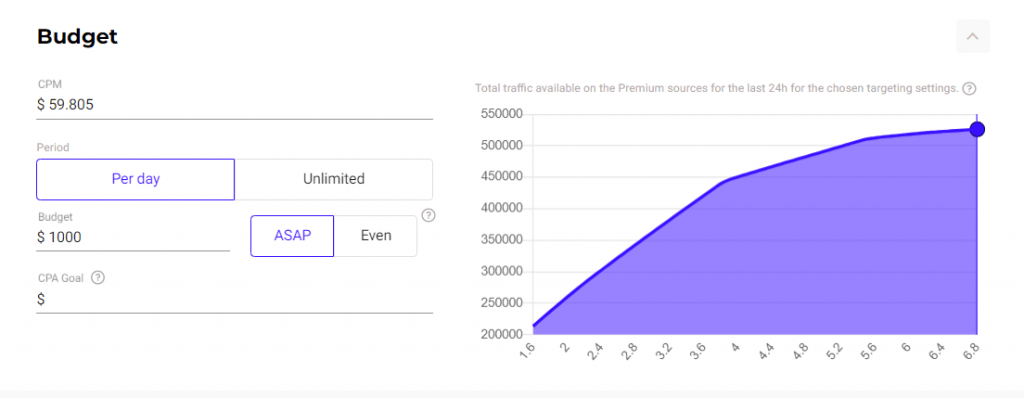Viewport: 1024px width, 398px height.
Task: Choose ASAP budget distribution
Action: (x=292, y=236)
